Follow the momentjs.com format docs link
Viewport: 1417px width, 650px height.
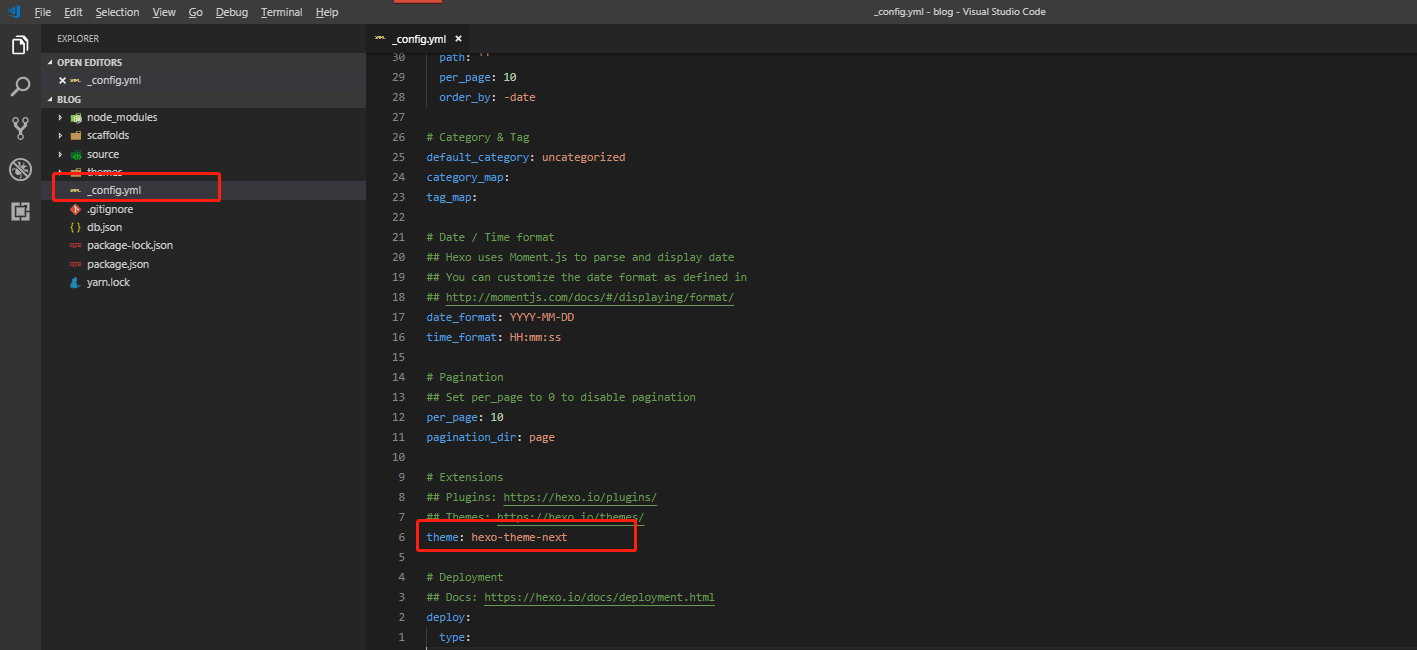point(590,297)
